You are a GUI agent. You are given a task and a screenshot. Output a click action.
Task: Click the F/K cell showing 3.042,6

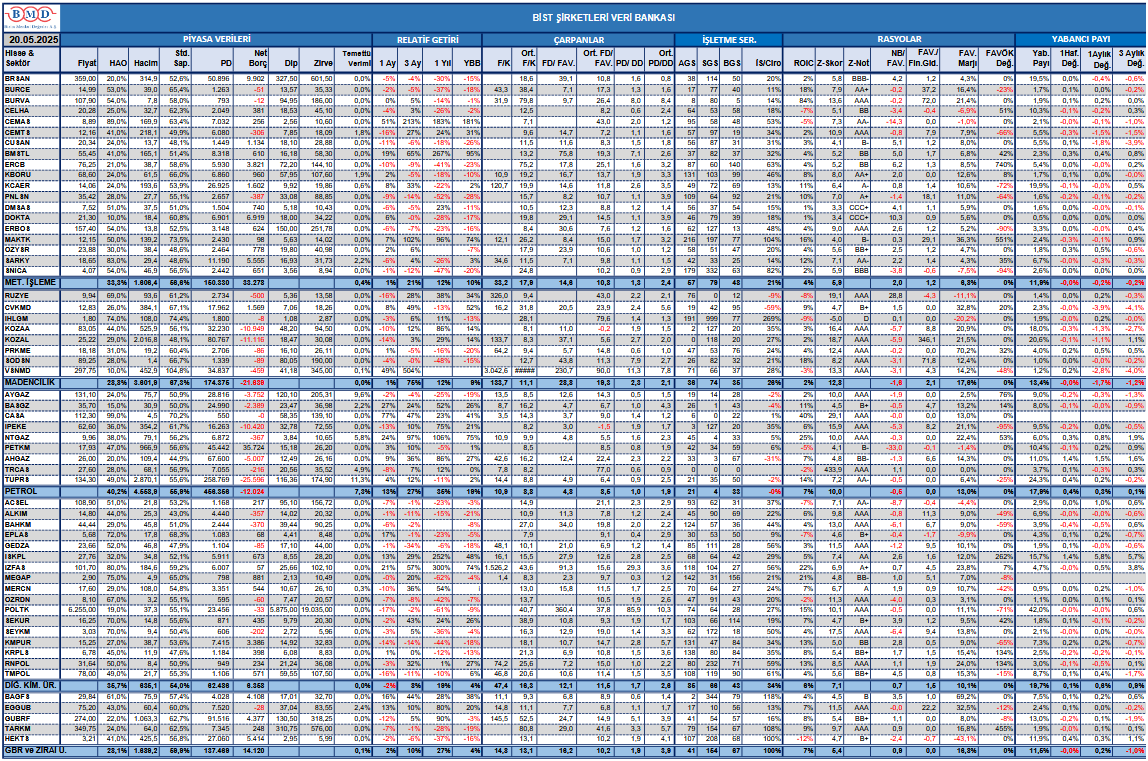click(x=497, y=371)
